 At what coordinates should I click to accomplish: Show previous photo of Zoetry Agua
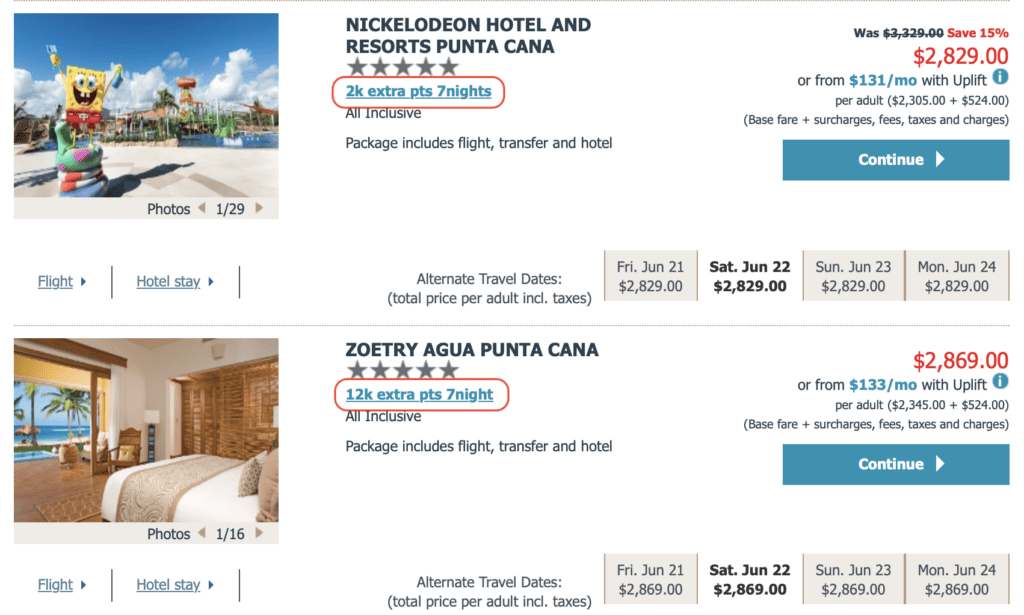pyautogui.click(x=201, y=534)
